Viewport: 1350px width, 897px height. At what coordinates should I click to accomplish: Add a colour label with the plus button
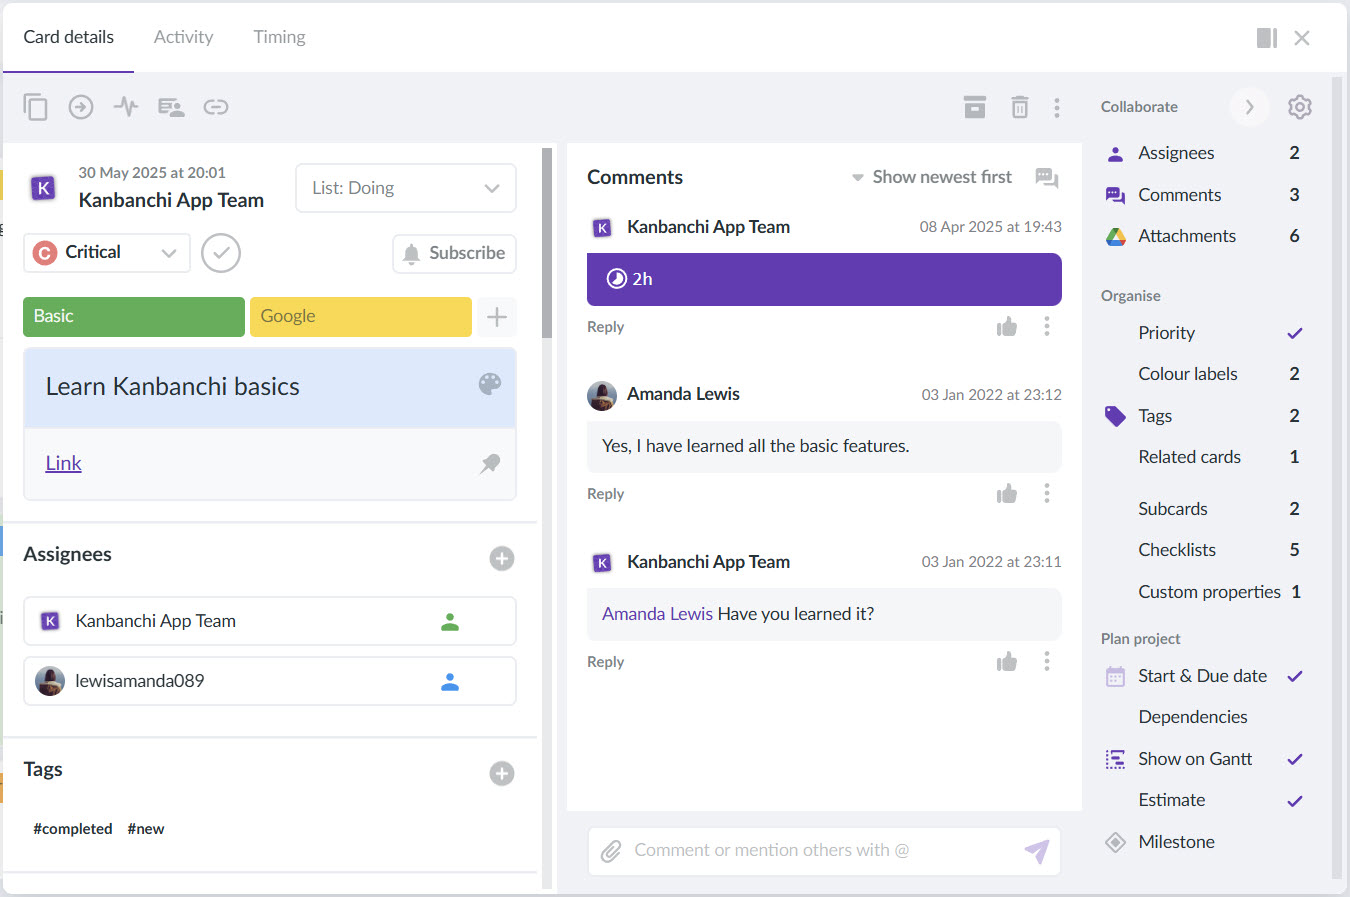[x=497, y=317]
